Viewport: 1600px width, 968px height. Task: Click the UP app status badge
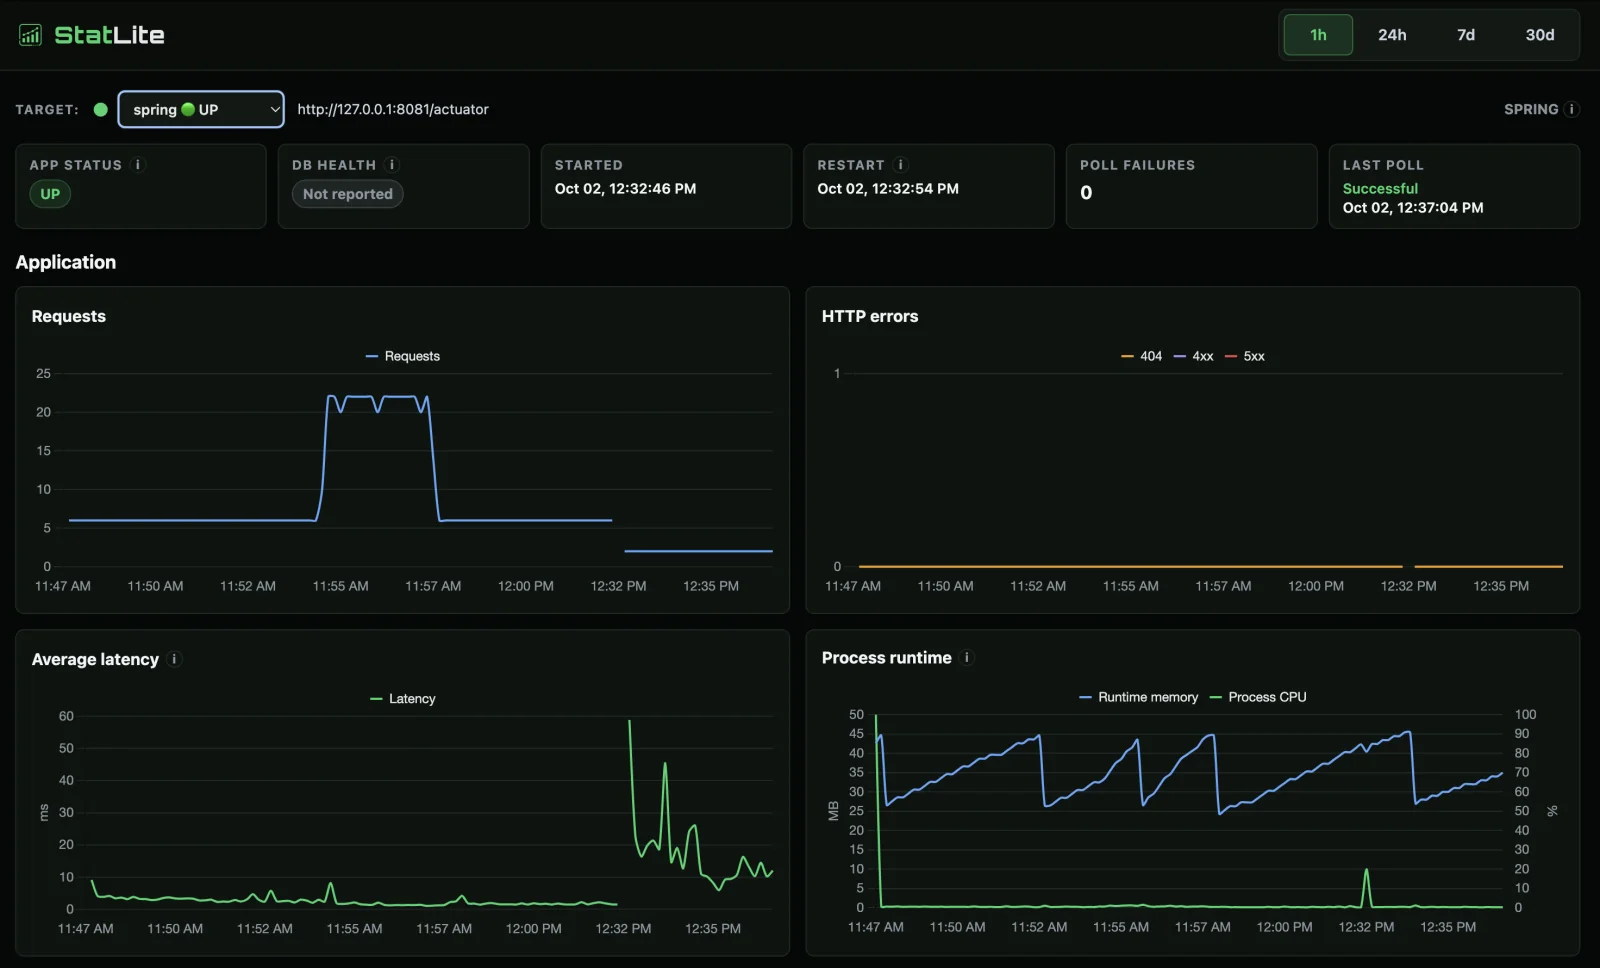[50, 194]
